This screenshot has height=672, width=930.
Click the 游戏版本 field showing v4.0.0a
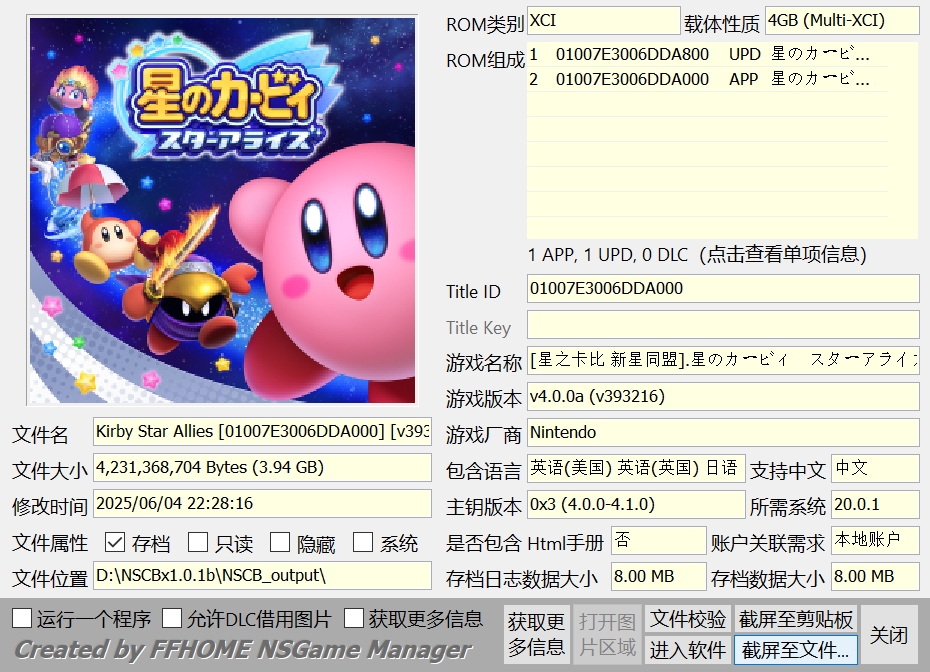coord(723,397)
